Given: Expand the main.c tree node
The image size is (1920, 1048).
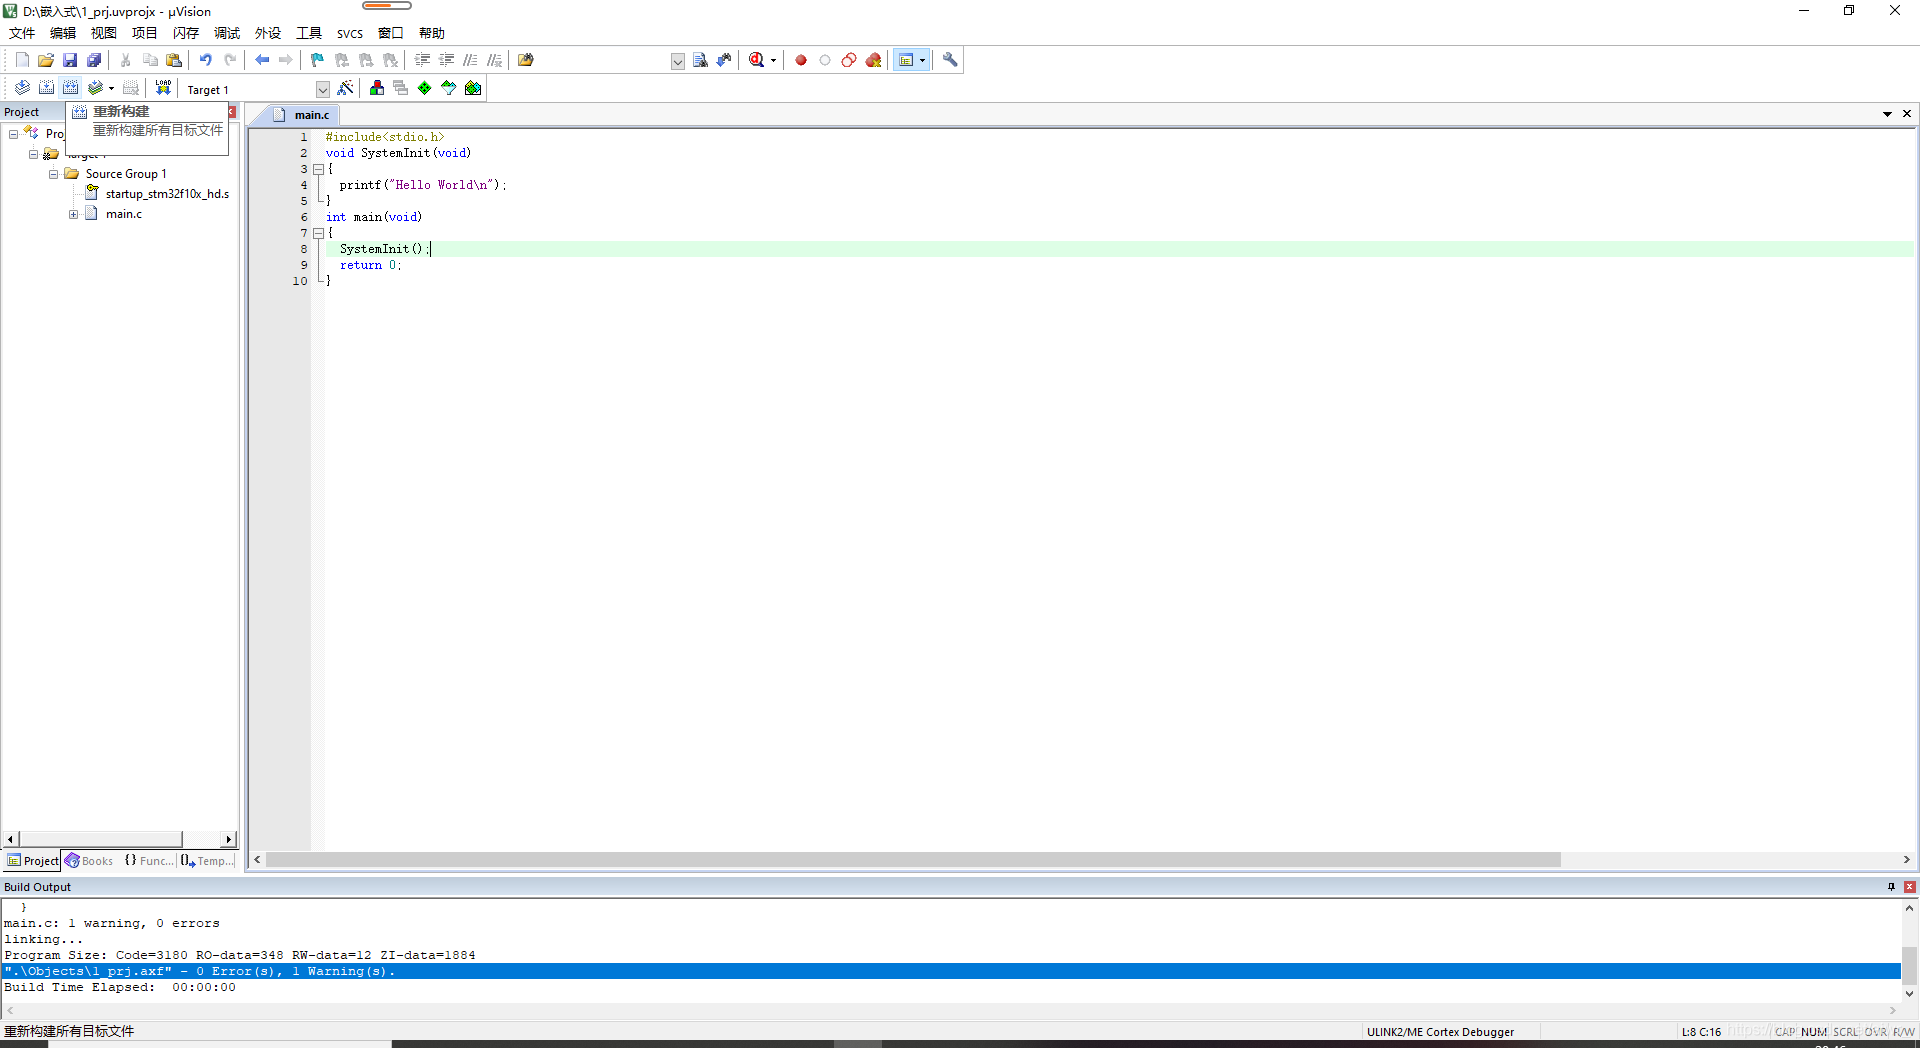Looking at the screenshot, I should [73, 214].
